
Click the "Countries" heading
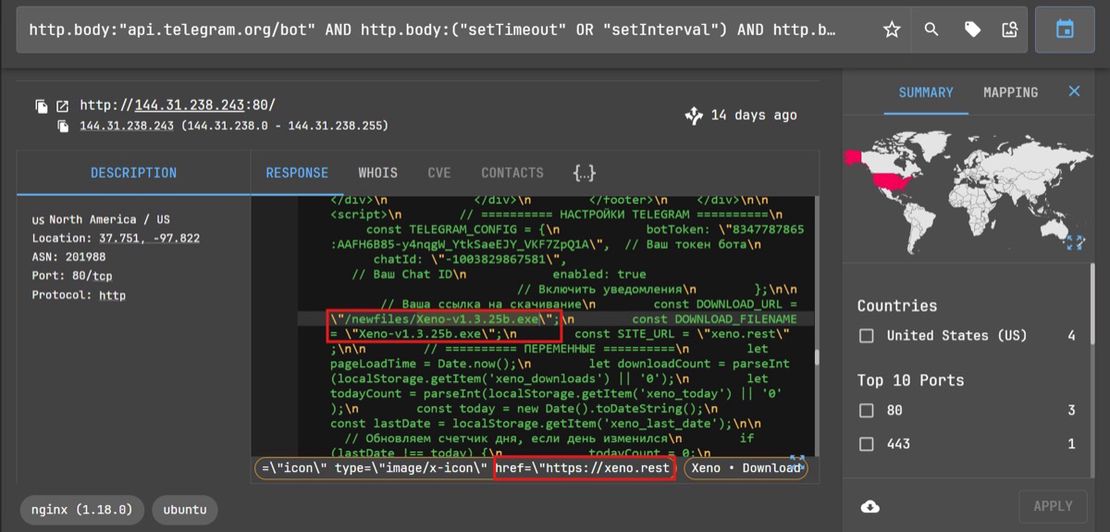897,306
